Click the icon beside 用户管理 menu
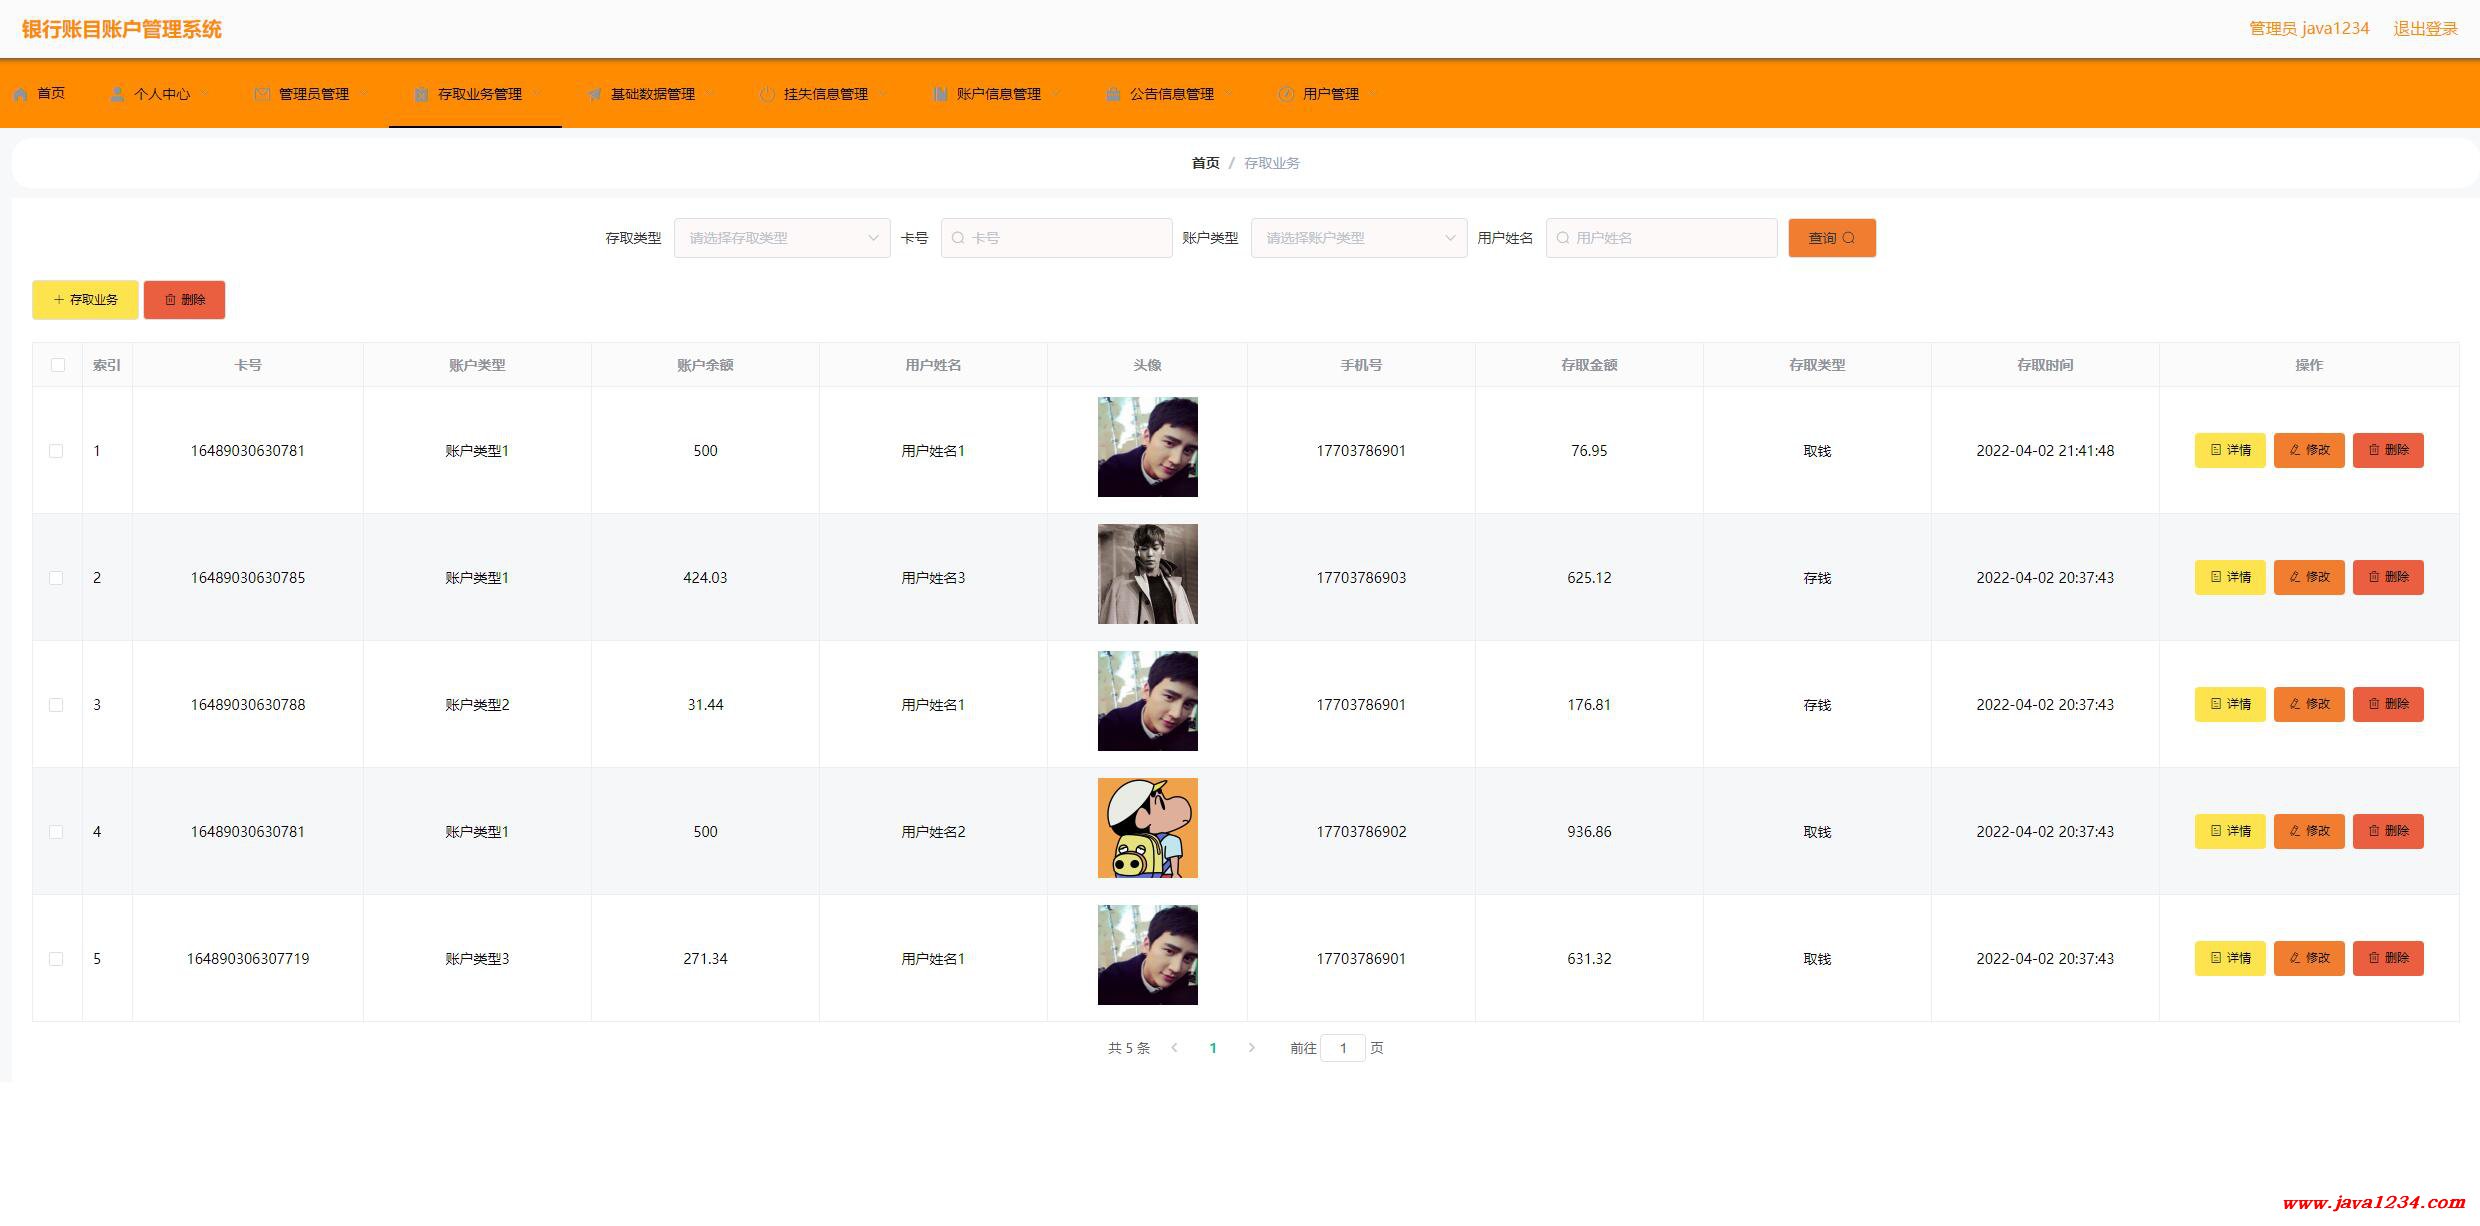 1286,94
